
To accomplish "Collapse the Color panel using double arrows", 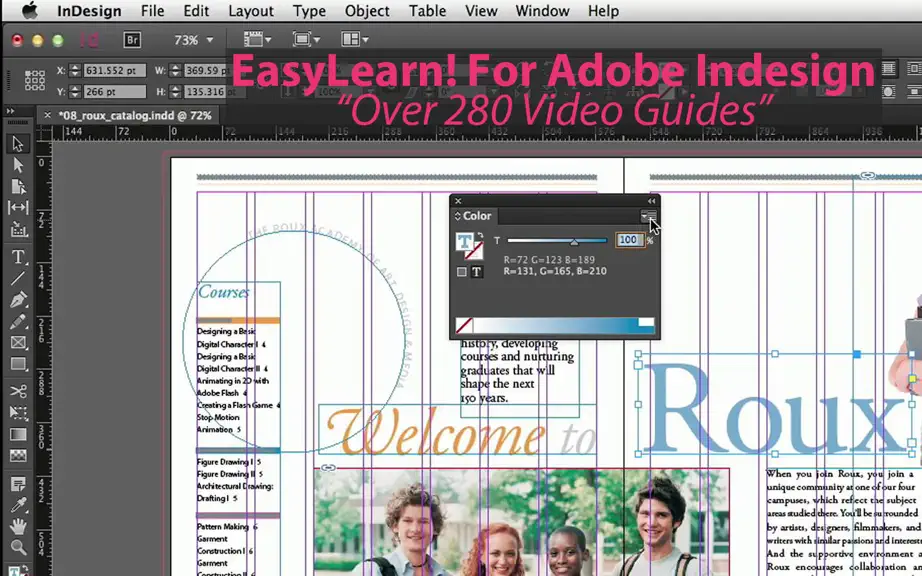I will tap(651, 201).
